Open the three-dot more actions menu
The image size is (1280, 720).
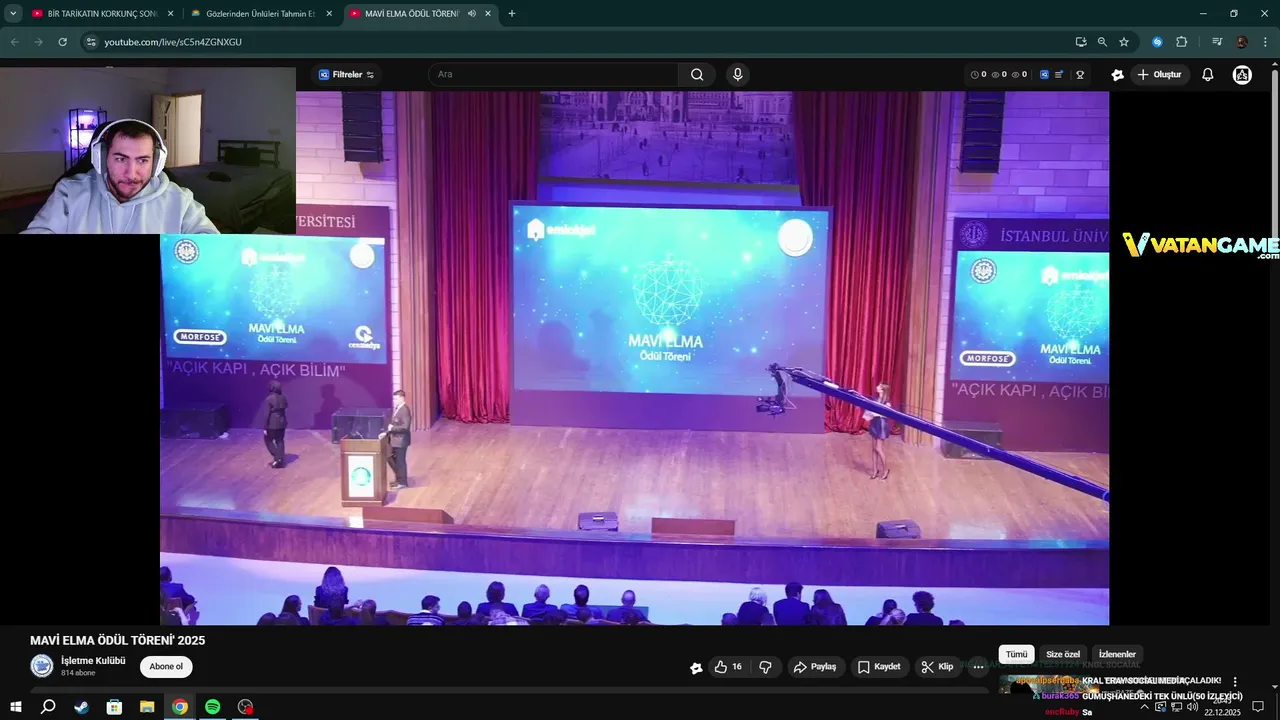[978, 667]
